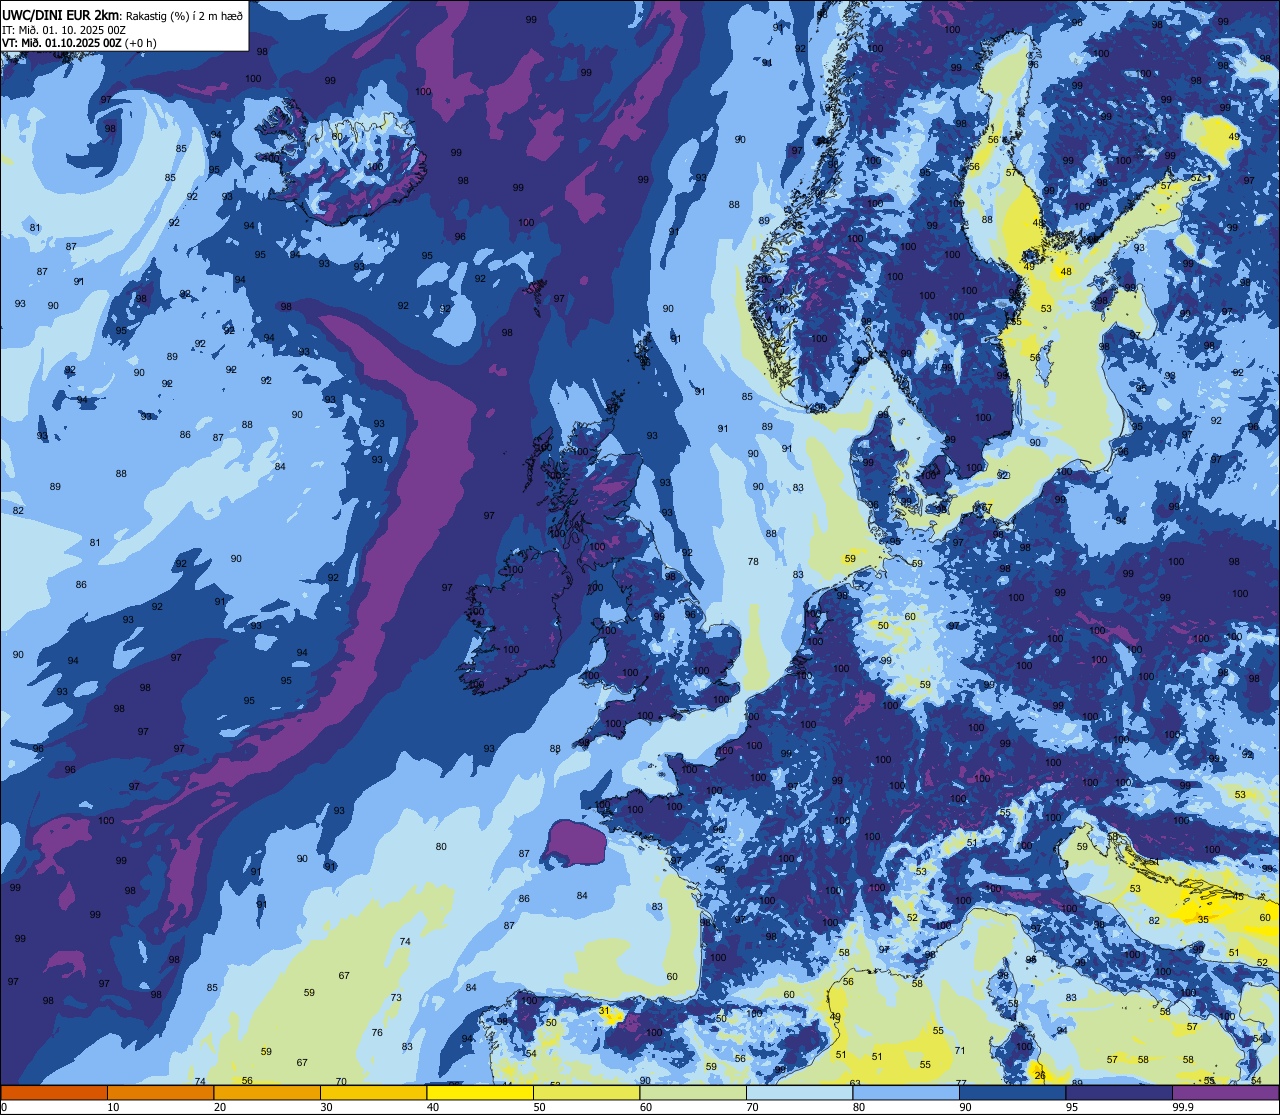Click the yellow-green 60–70 legend swatch
The height and width of the screenshot is (1115, 1280).
point(693,1092)
